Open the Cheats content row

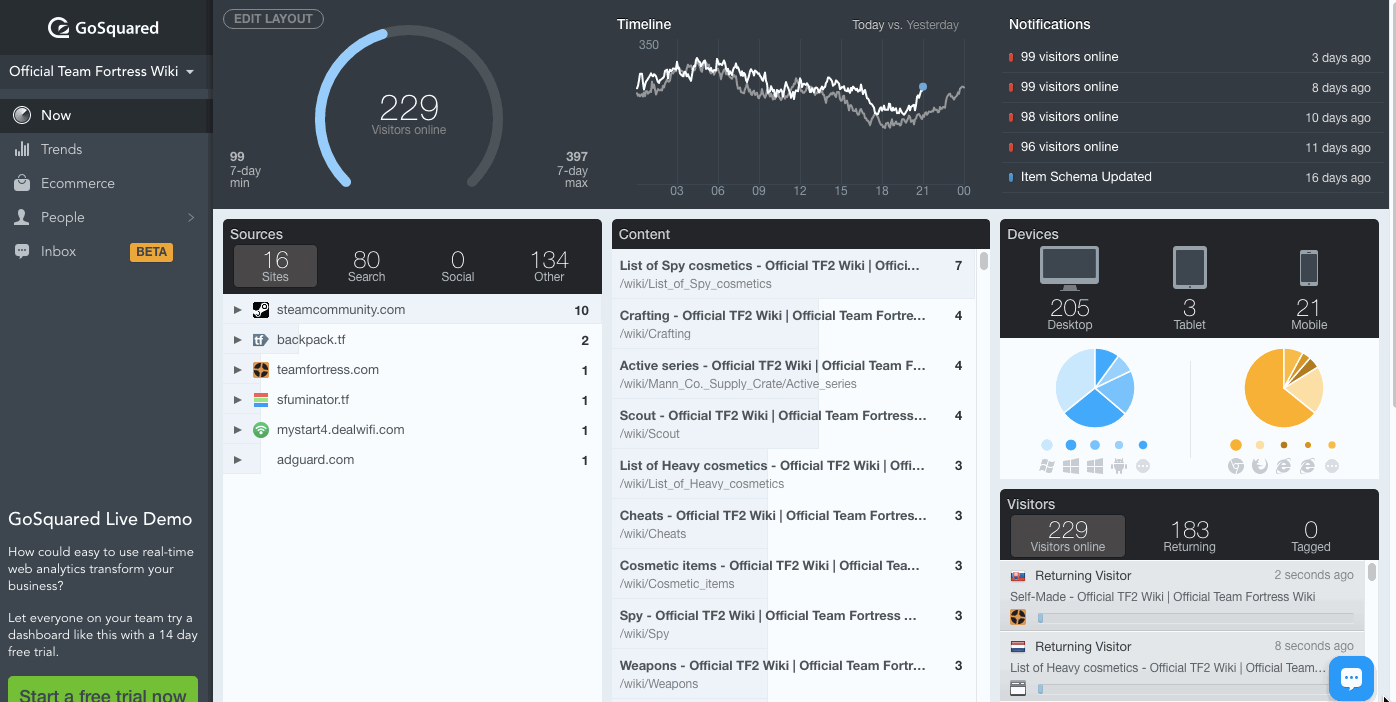tap(794, 524)
